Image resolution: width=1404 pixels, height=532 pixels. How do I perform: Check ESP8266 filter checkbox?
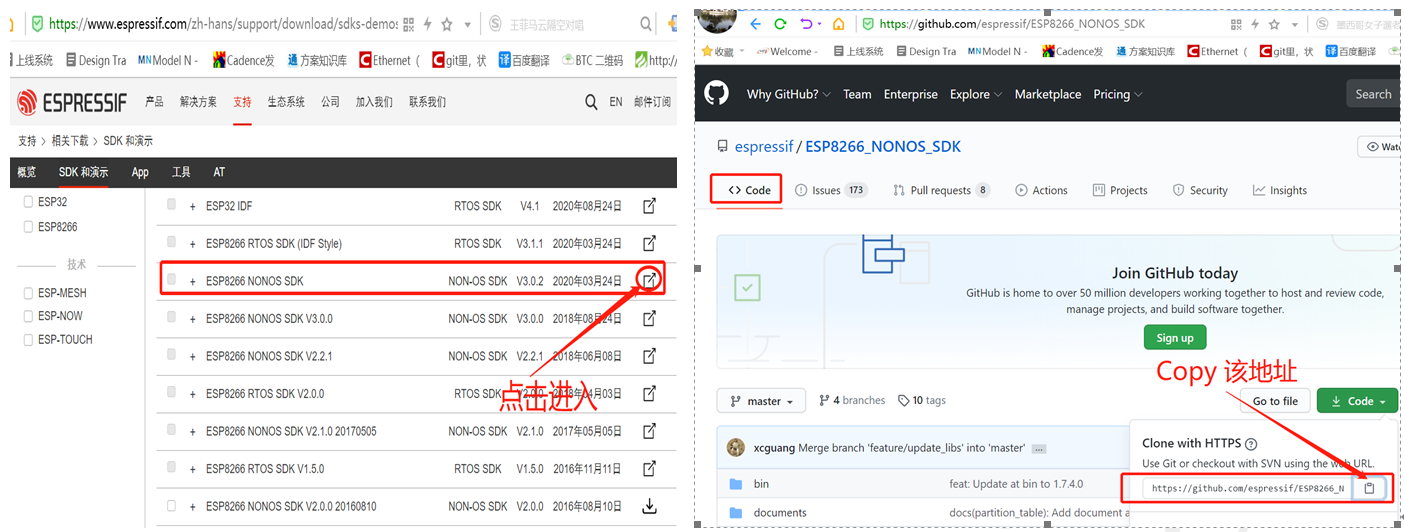click(x=28, y=227)
